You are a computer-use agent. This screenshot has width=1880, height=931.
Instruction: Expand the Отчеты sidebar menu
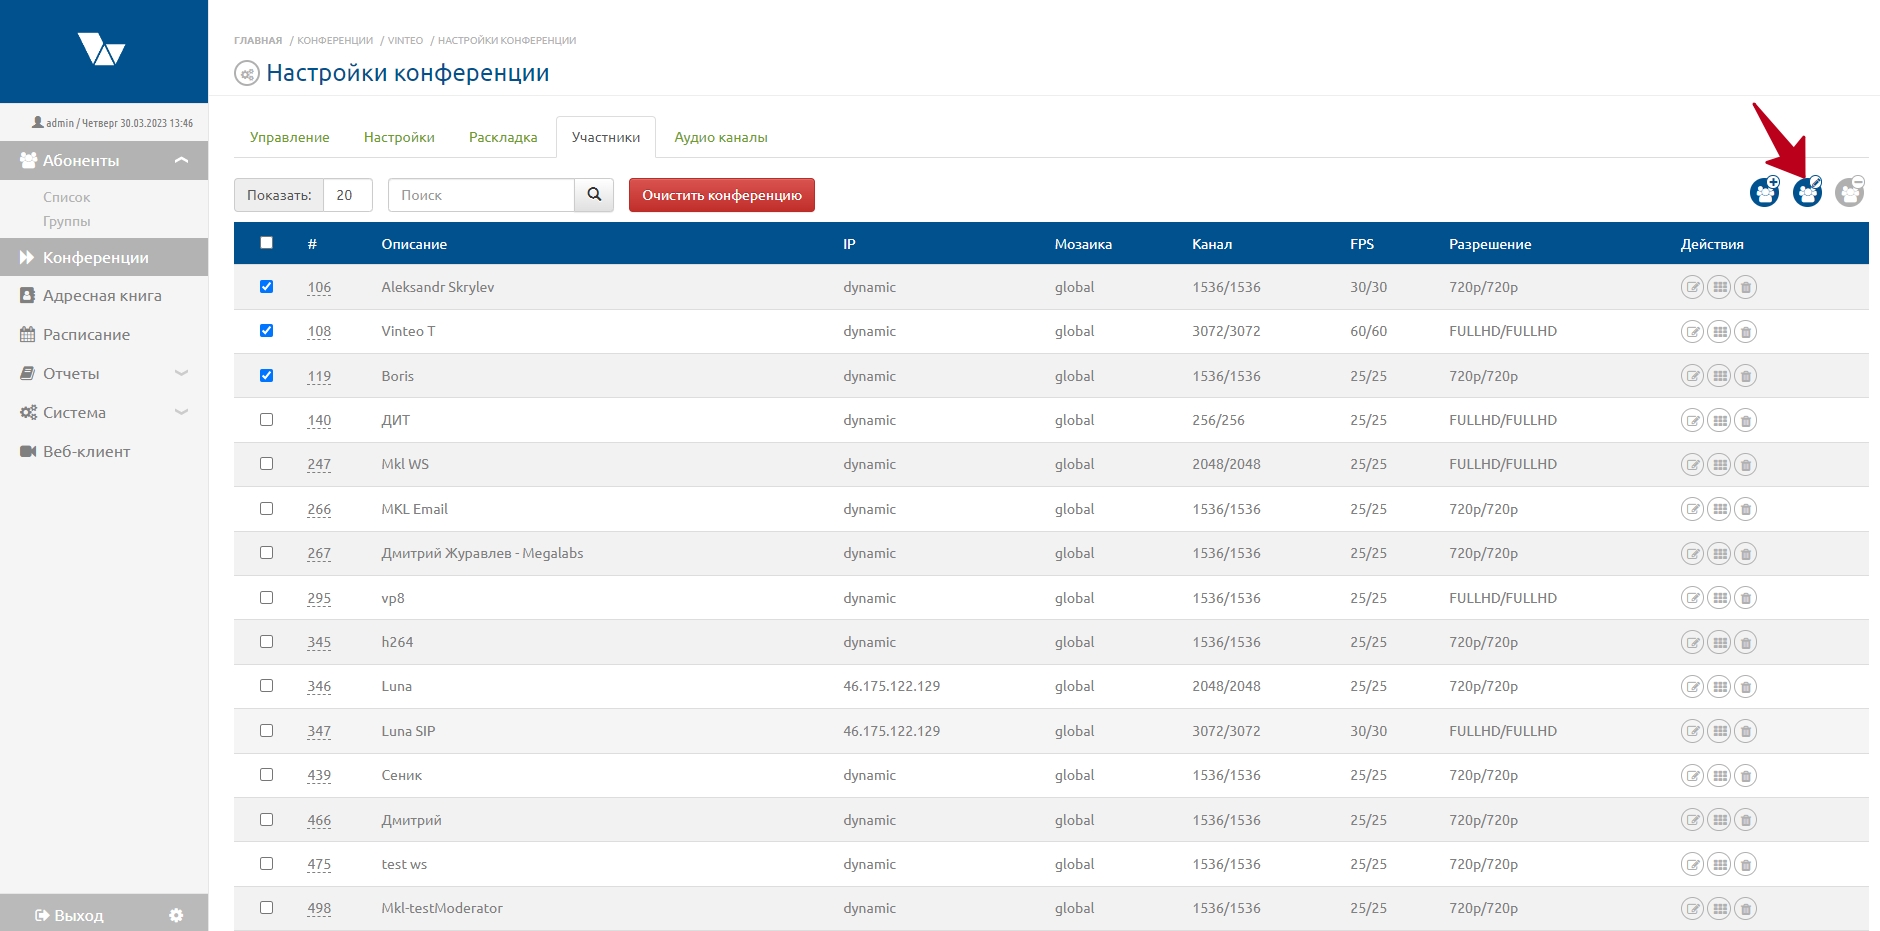click(104, 373)
